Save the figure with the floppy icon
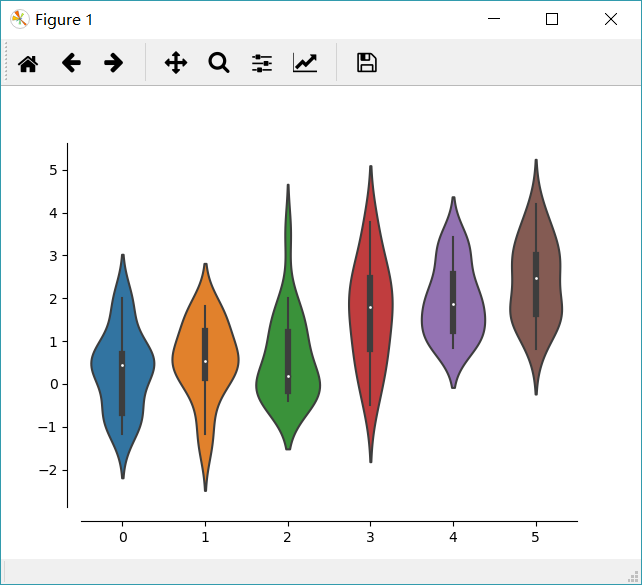642x585 pixels. [367, 63]
